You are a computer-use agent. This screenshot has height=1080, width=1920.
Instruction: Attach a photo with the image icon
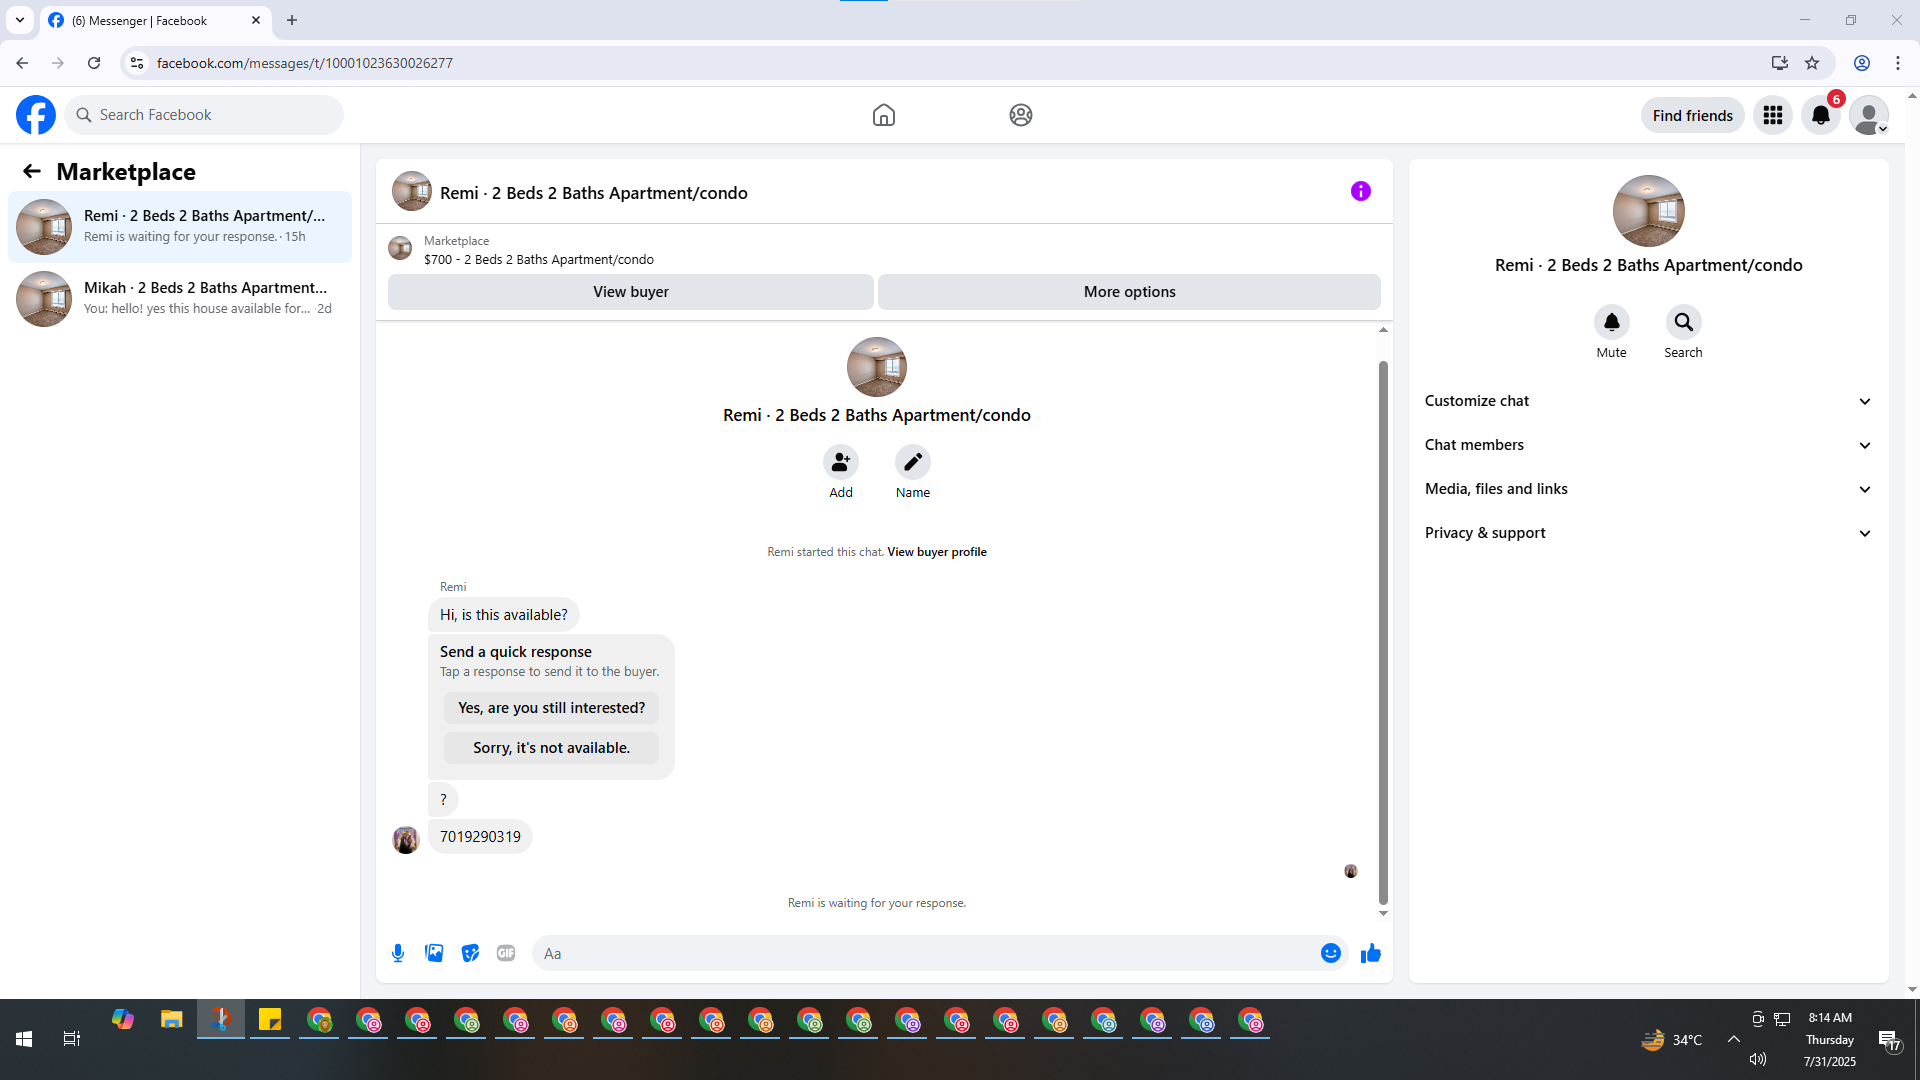(434, 953)
